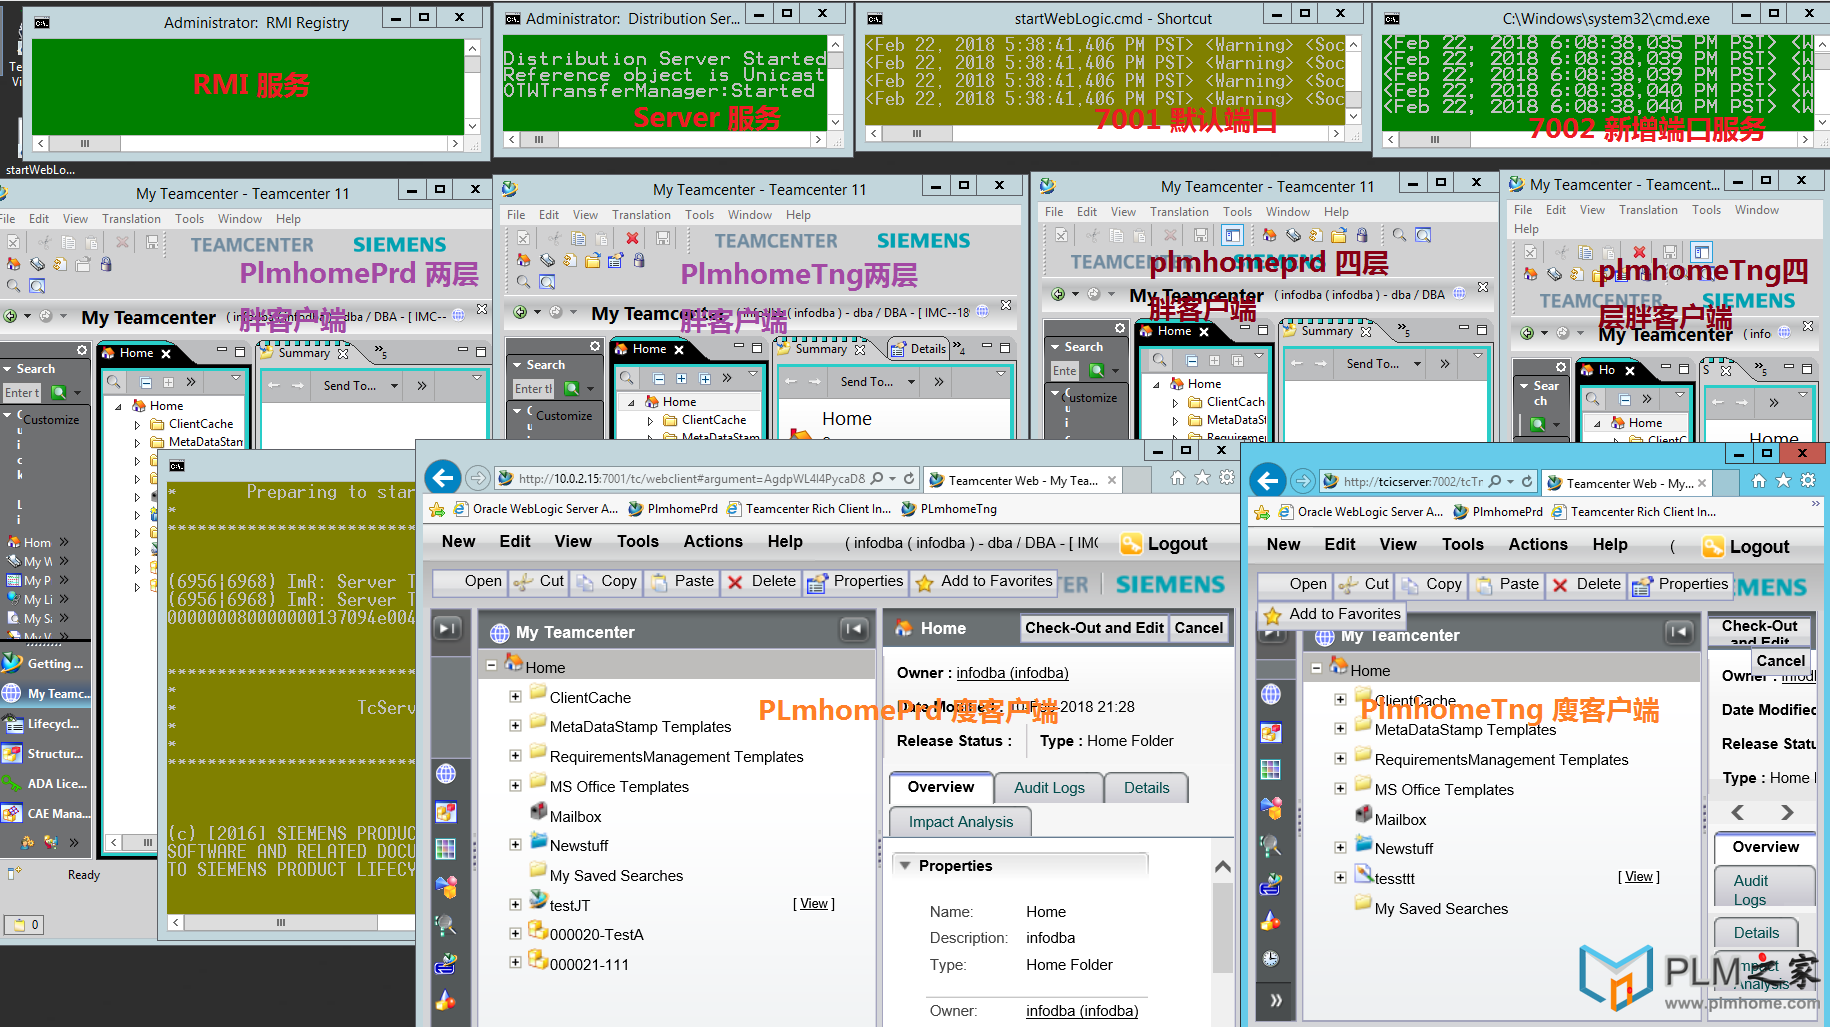The height and width of the screenshot is (1027, 1830).
Task: Open Window menu in PlmhomeTng two-tier client
Action: click(x=750, y=215)
